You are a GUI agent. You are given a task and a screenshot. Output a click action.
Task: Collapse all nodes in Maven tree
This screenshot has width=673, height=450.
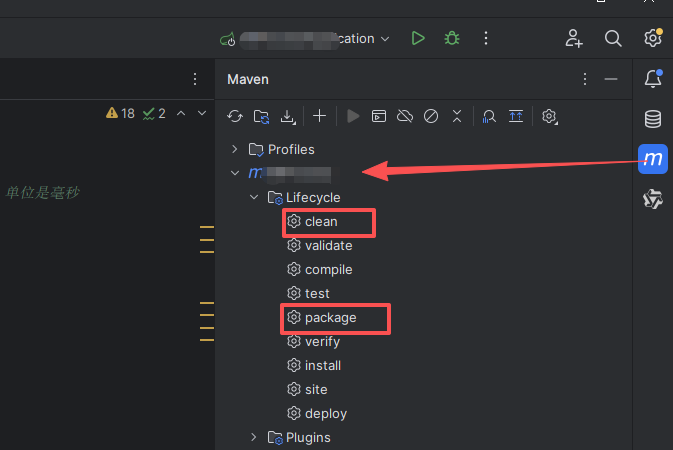click(457, 116)
